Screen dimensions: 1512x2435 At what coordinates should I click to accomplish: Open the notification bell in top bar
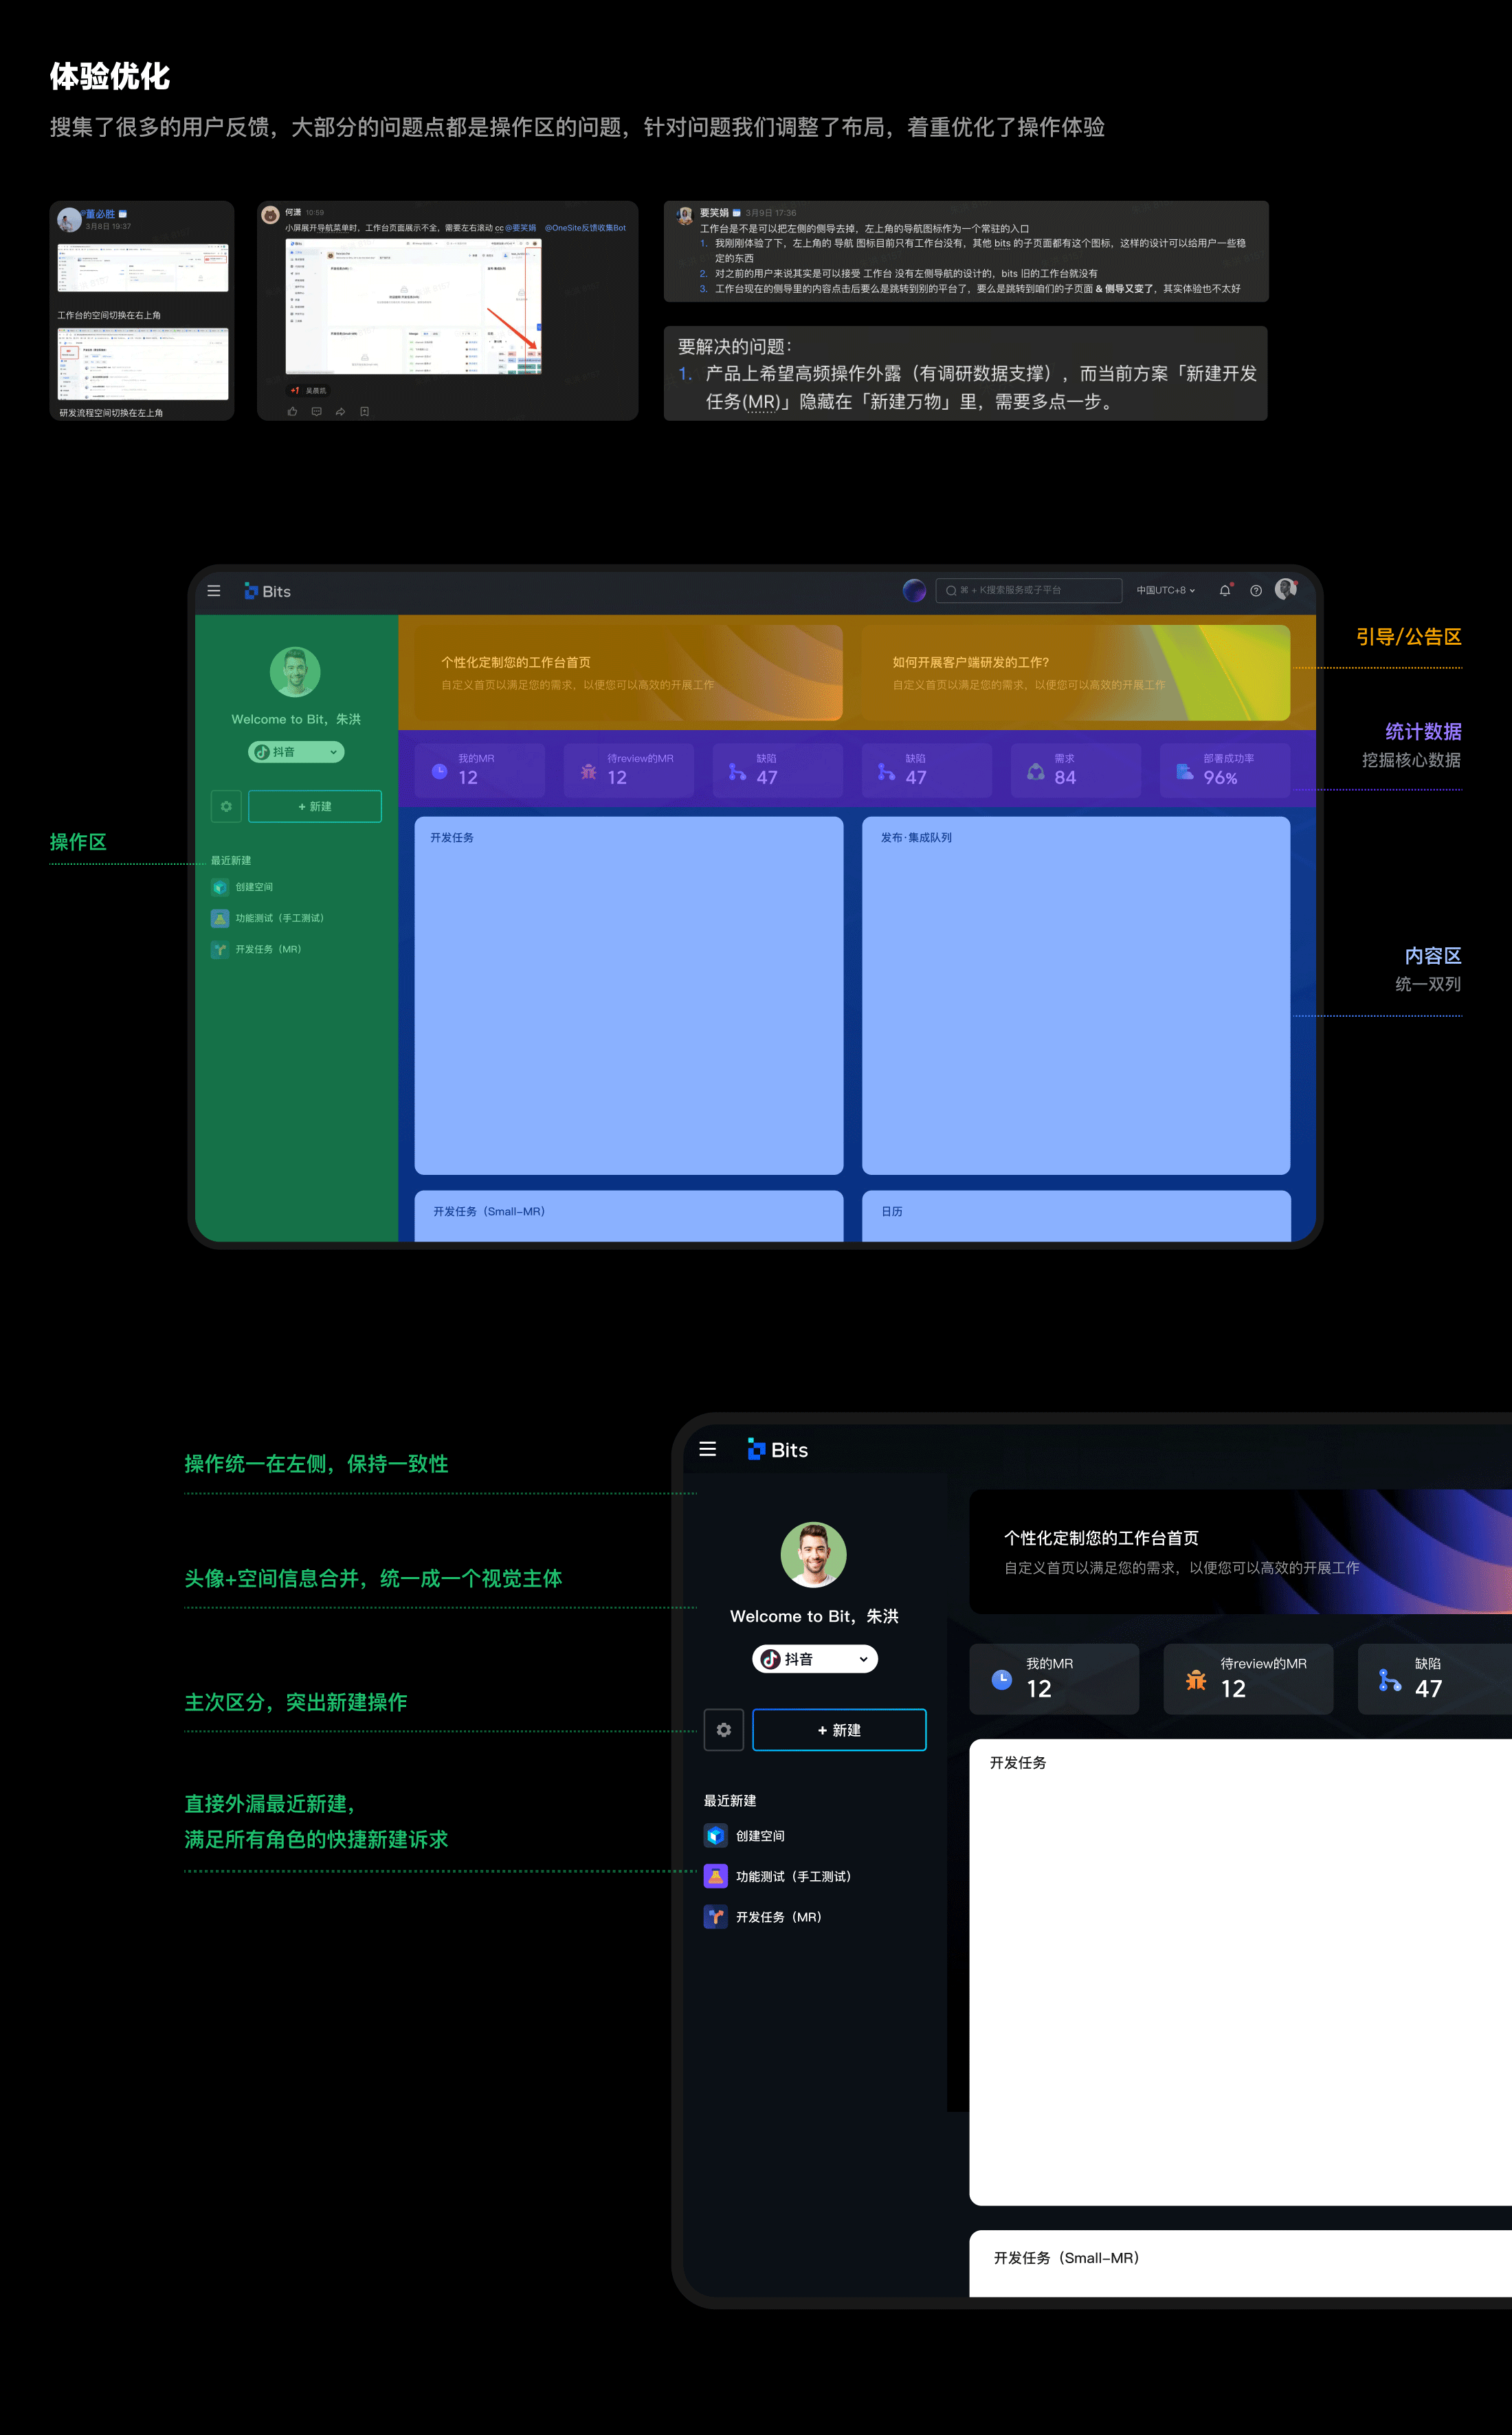[1225, 590]
